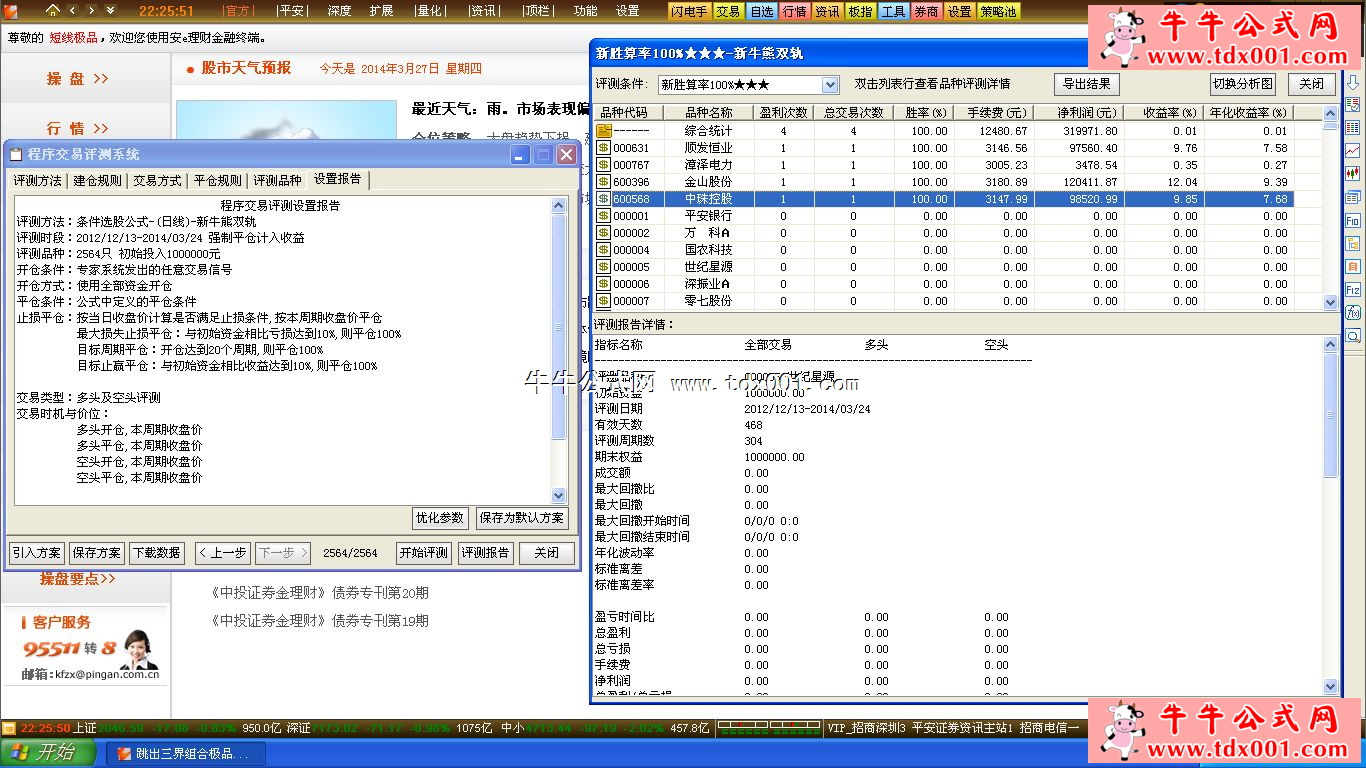This screenshot has width=1366, height=768.
Task: Switch to the 交易方式 tab
Action: coord(157,181)
